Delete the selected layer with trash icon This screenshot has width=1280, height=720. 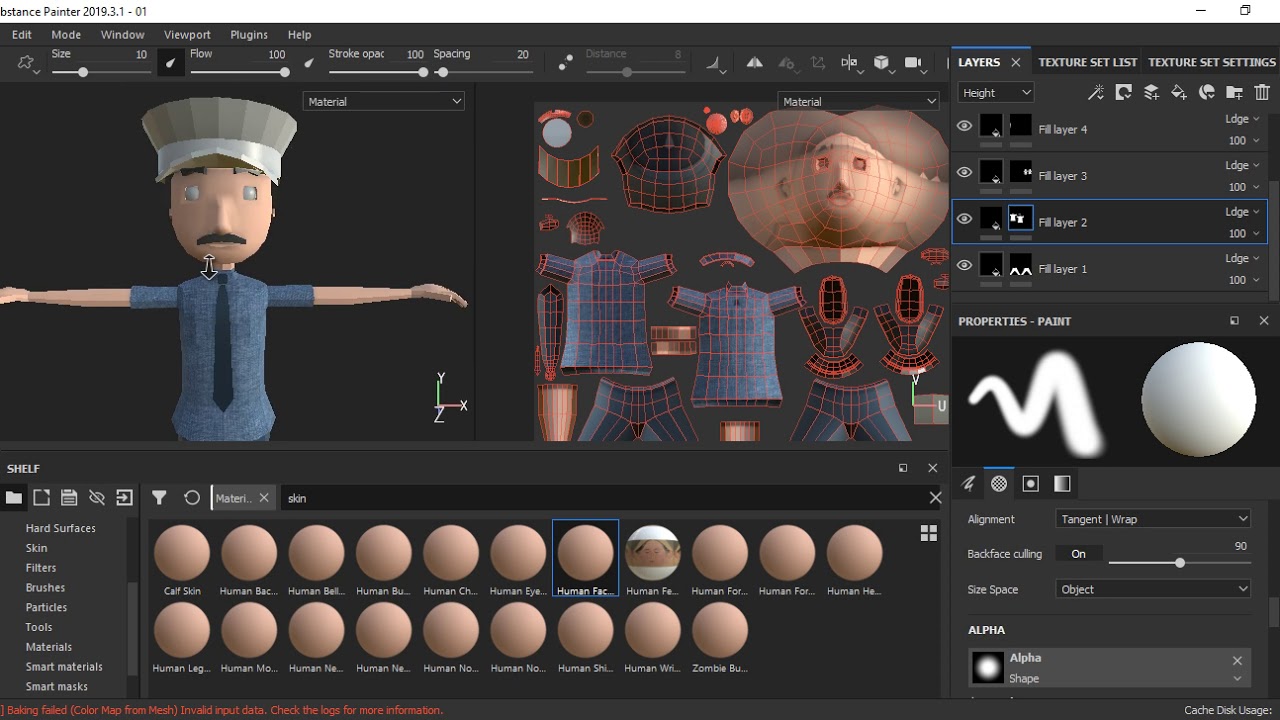[x=1262, y=92]
